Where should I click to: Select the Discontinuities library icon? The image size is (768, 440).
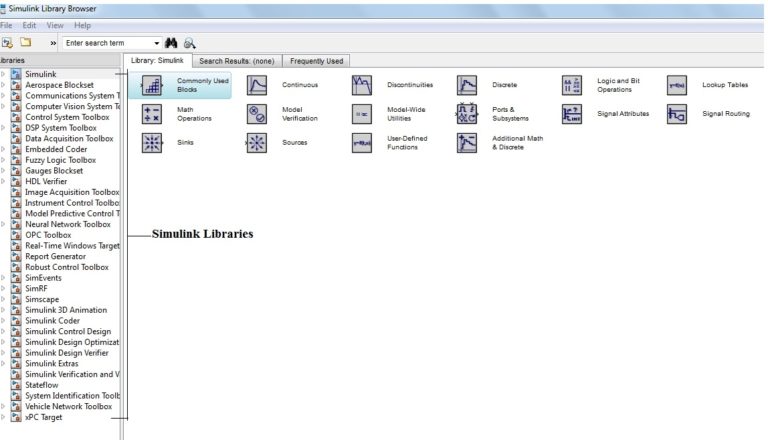pyautogui.click(x=362, y=86)
